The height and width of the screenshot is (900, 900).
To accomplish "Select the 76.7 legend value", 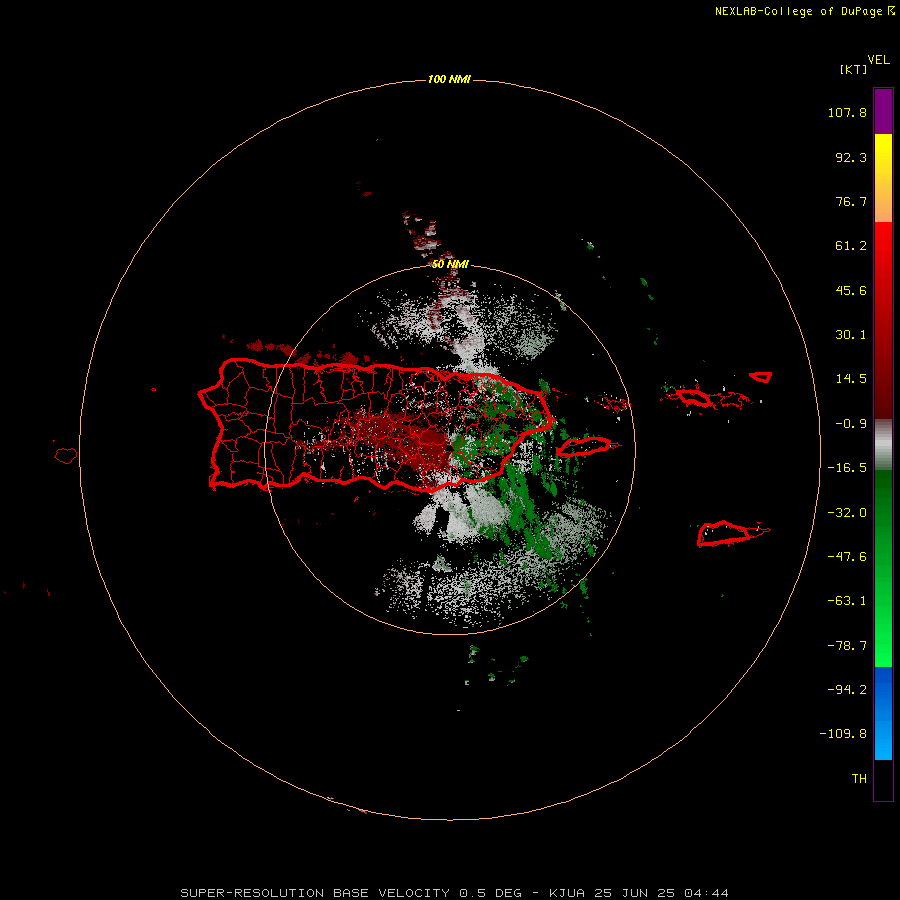I will [x=851, y=201].
